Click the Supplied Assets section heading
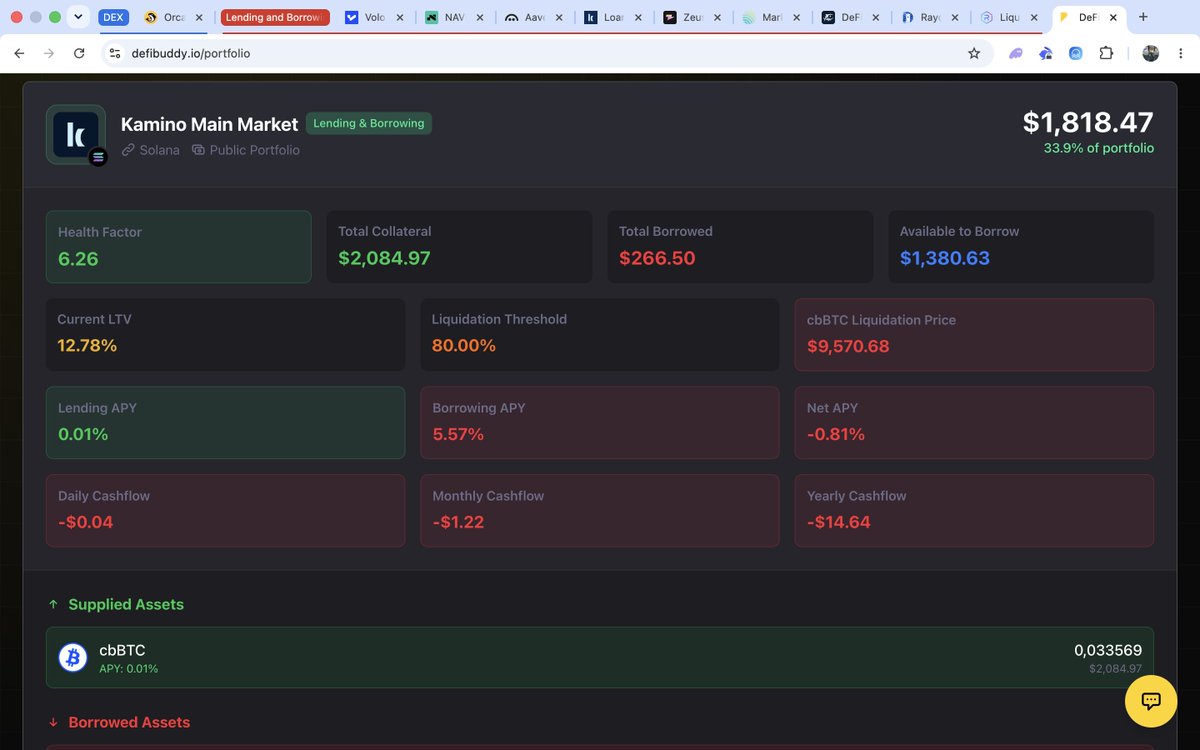The height and width of the screenshot is (750, 1200). (x=126, y=604)
